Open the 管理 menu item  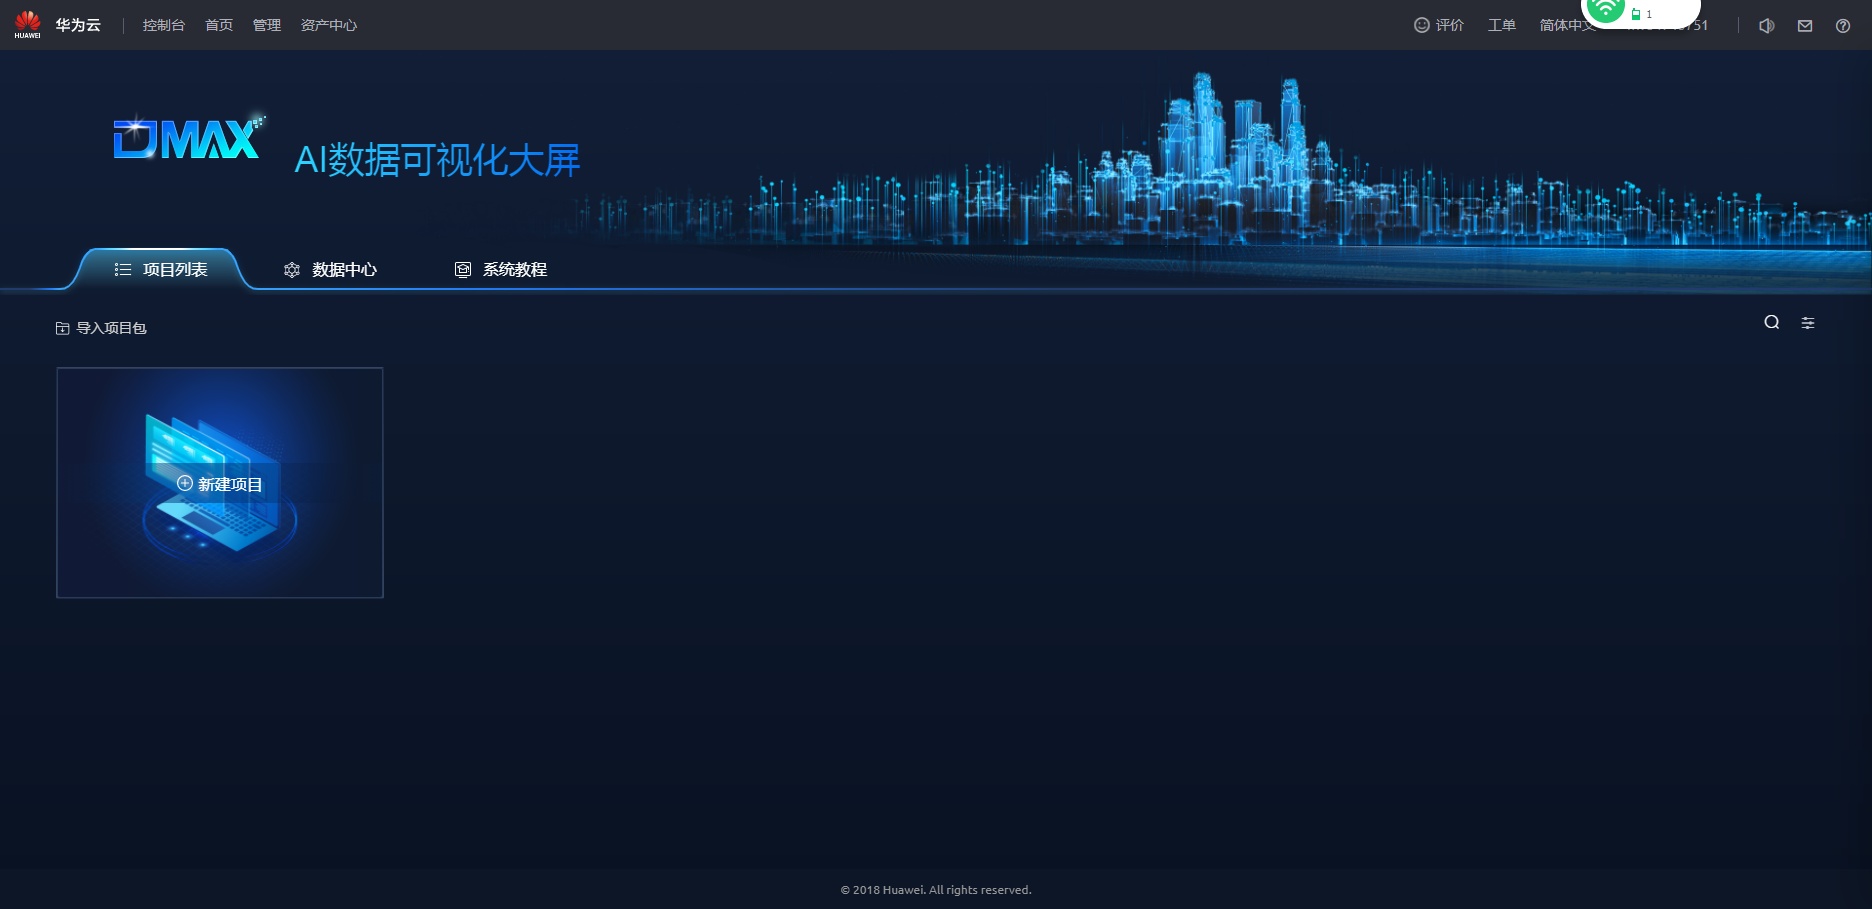pos(267,25)
